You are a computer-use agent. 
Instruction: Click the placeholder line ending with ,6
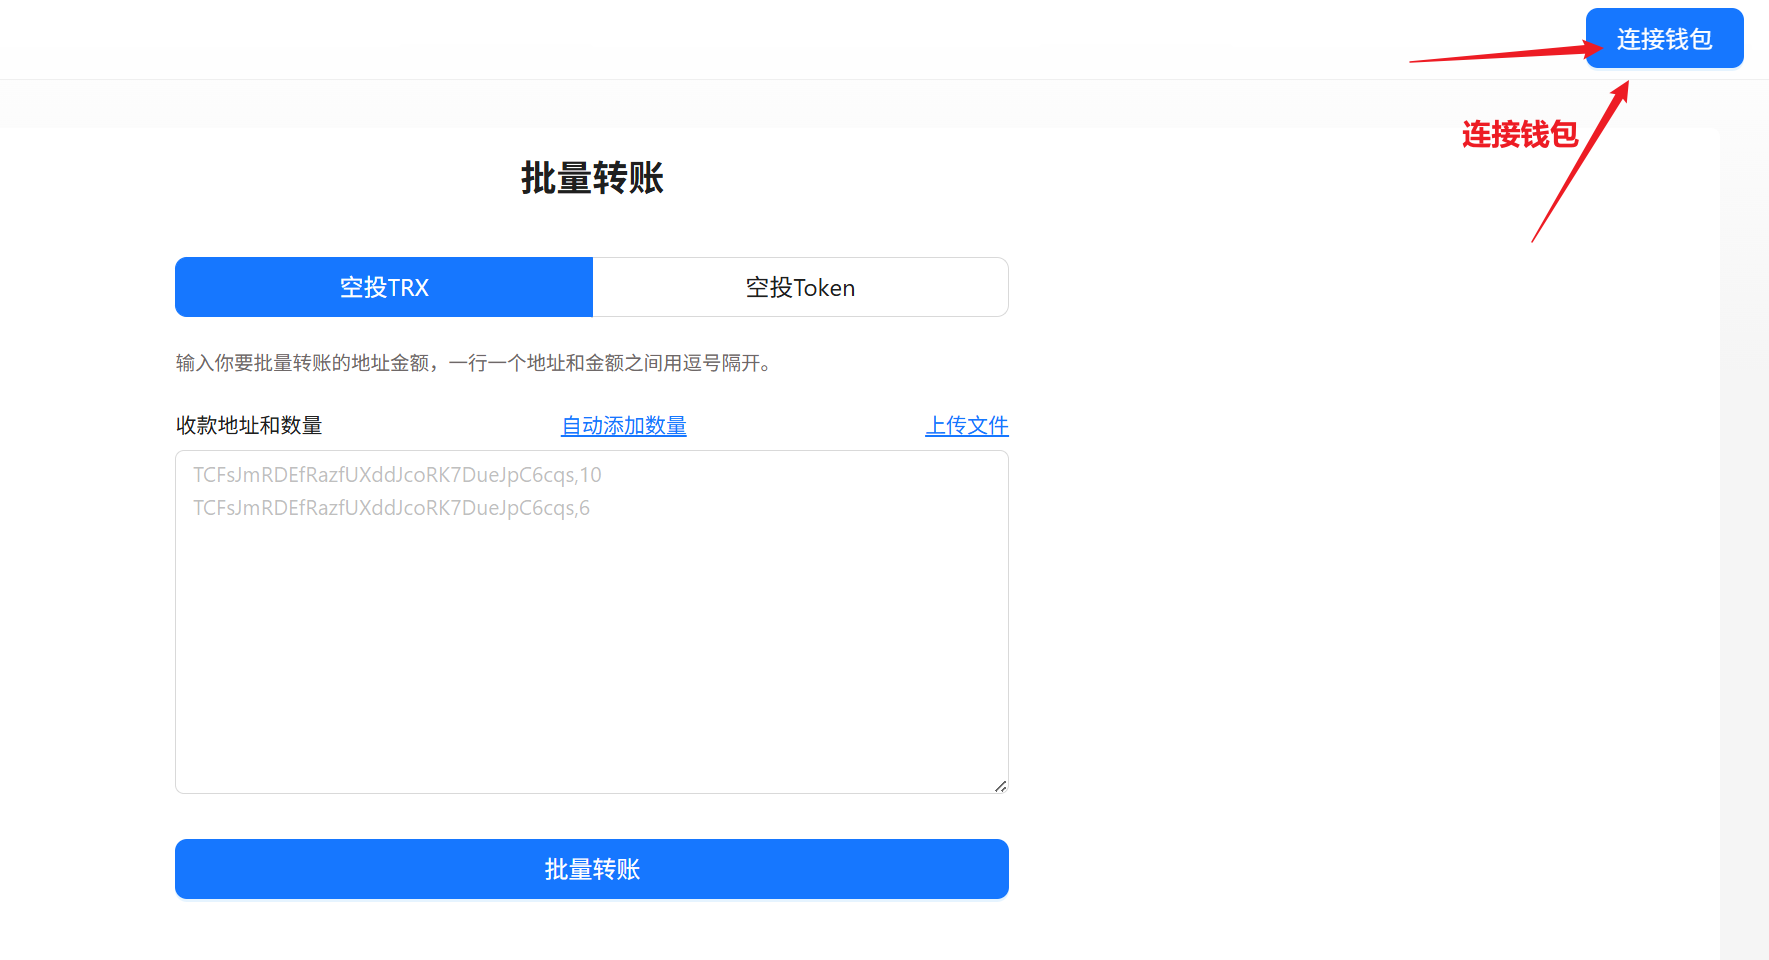pos(391,508)
